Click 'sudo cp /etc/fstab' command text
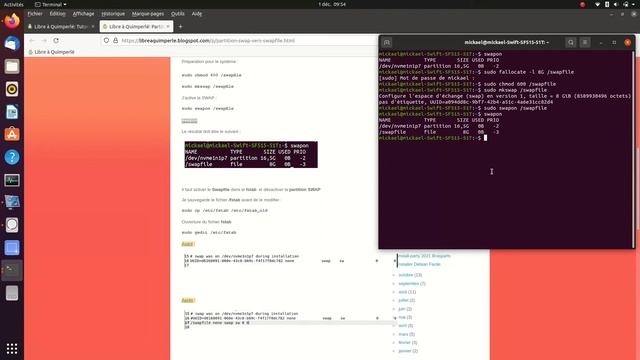 [x=225, y=211]
